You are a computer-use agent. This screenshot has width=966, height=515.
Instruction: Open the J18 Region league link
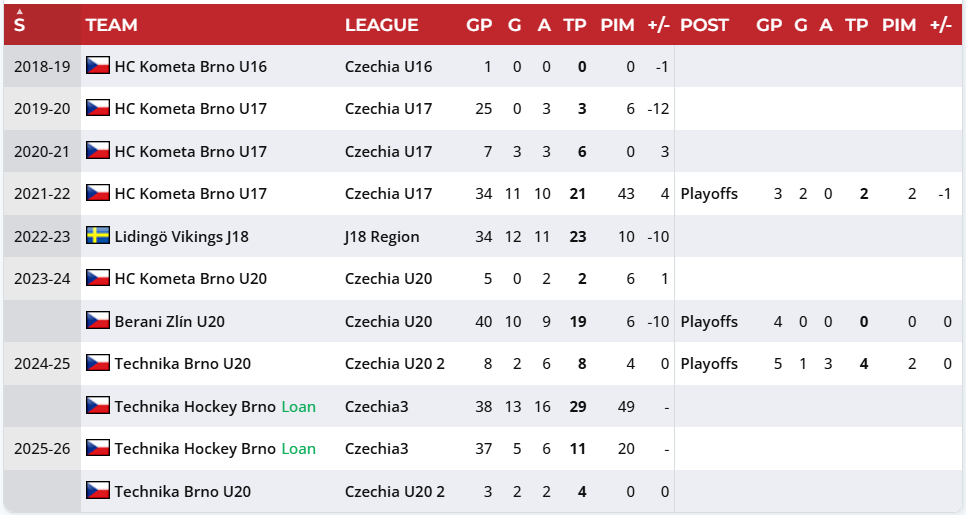(x=382, y=237)
